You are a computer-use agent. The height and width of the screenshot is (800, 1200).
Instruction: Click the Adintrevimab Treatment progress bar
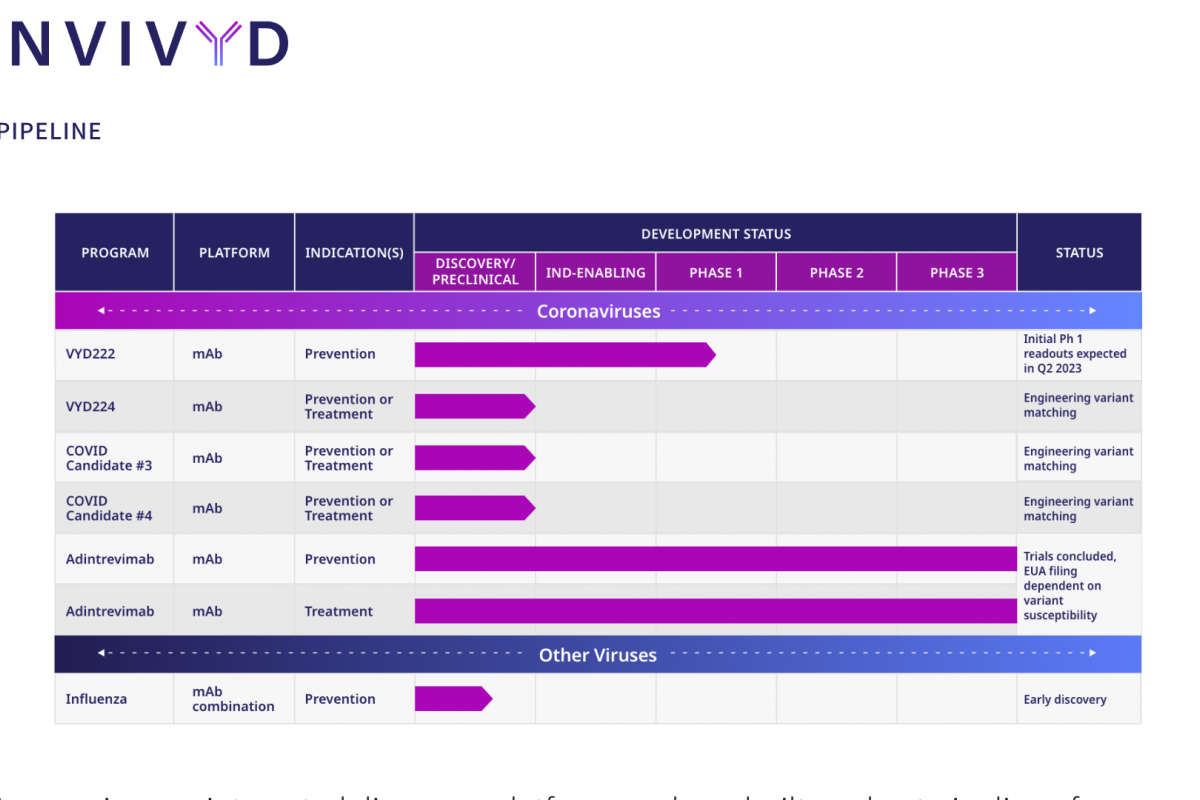tap(715, 611)
